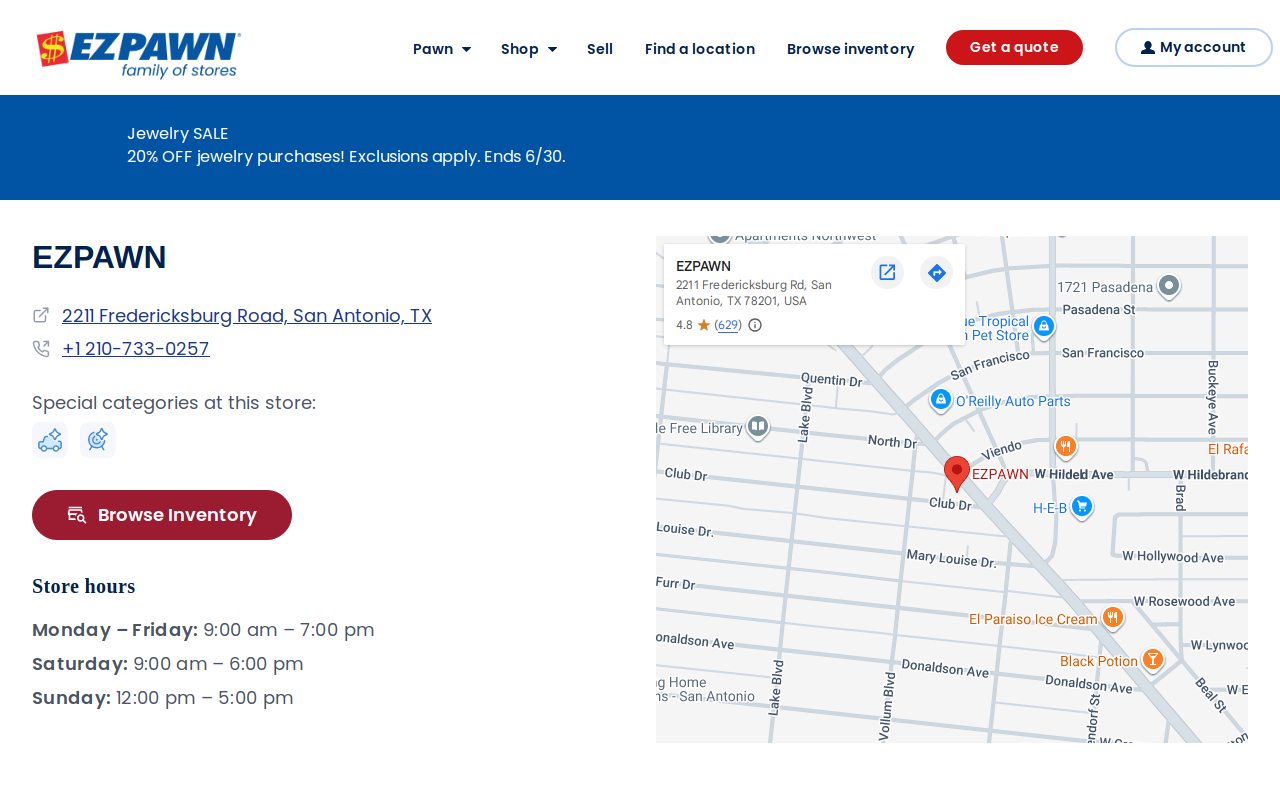Click the El Paraiso Ice Cream marker

click(x=1112, y=618)
